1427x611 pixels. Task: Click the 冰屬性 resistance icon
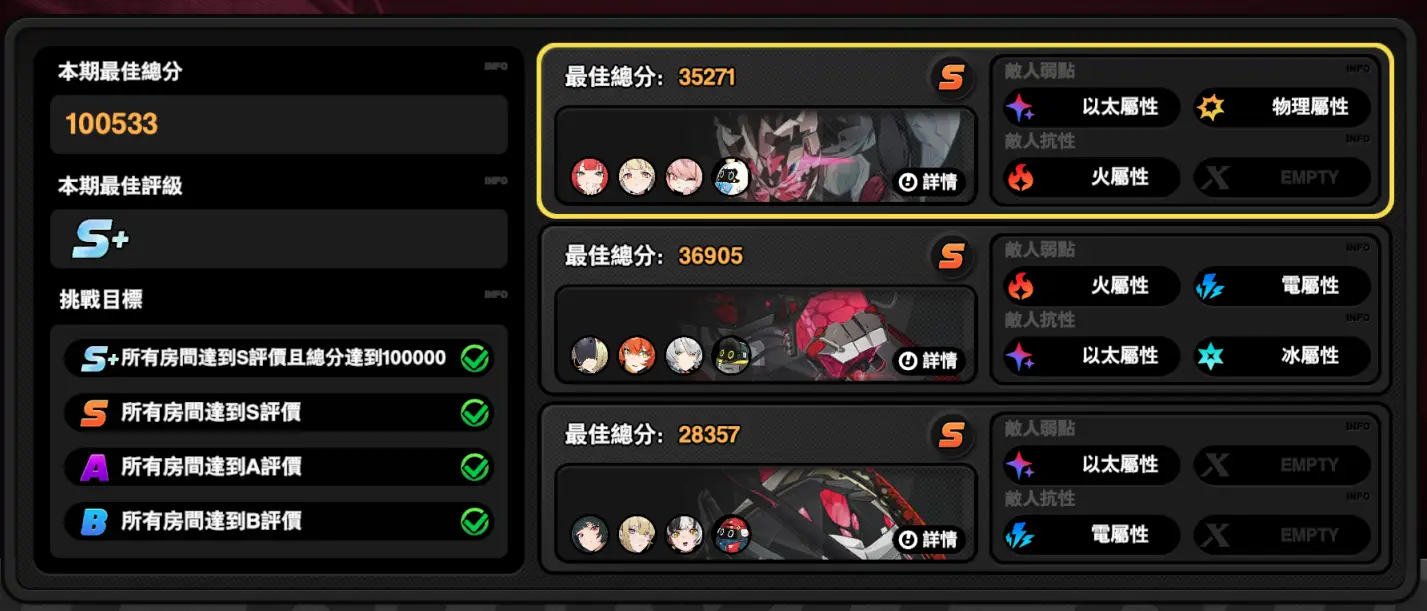[x=1211, y=356]
